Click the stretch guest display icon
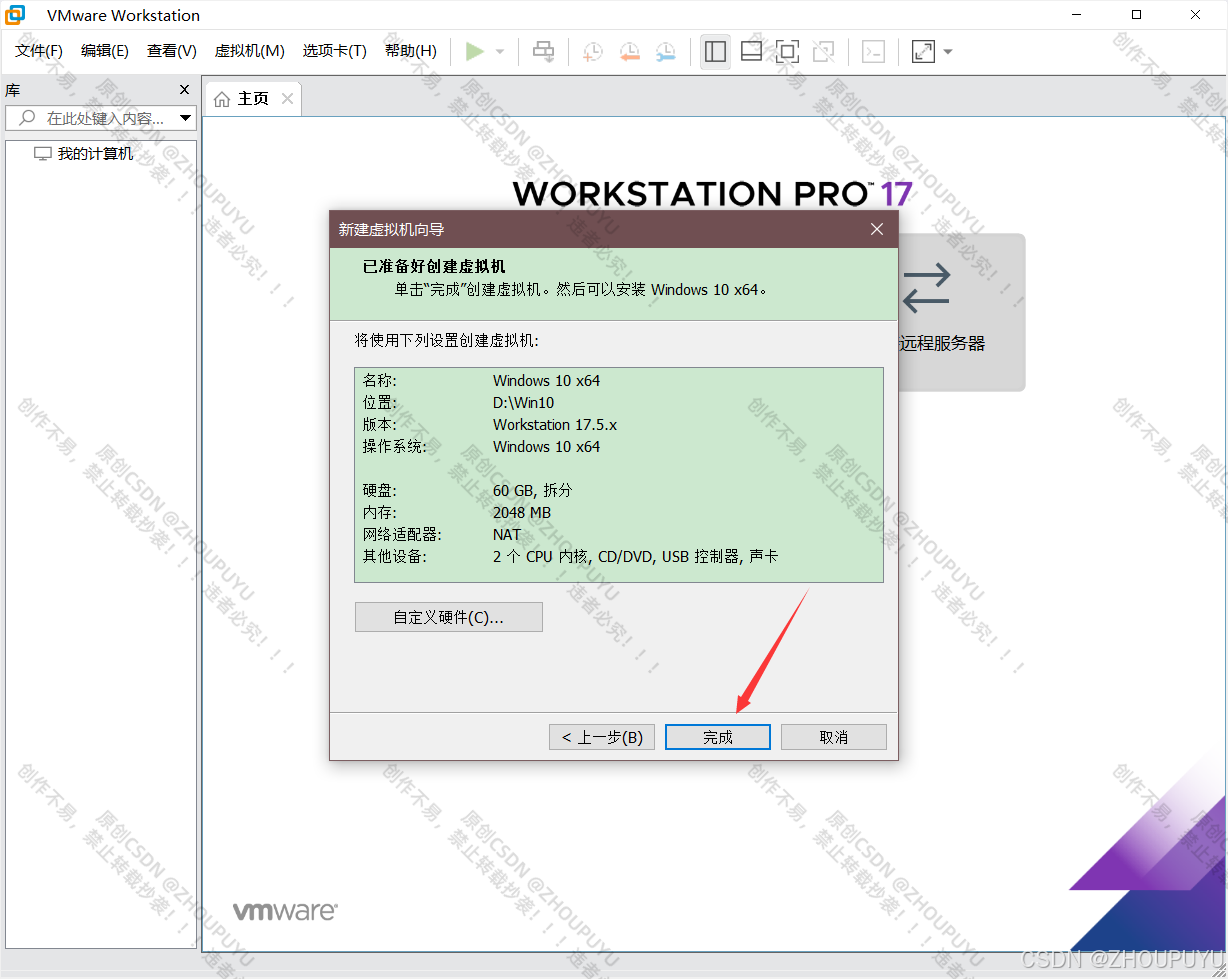Image resolution: width=1228 pixels, height=979 pixels. pos(923,51)
